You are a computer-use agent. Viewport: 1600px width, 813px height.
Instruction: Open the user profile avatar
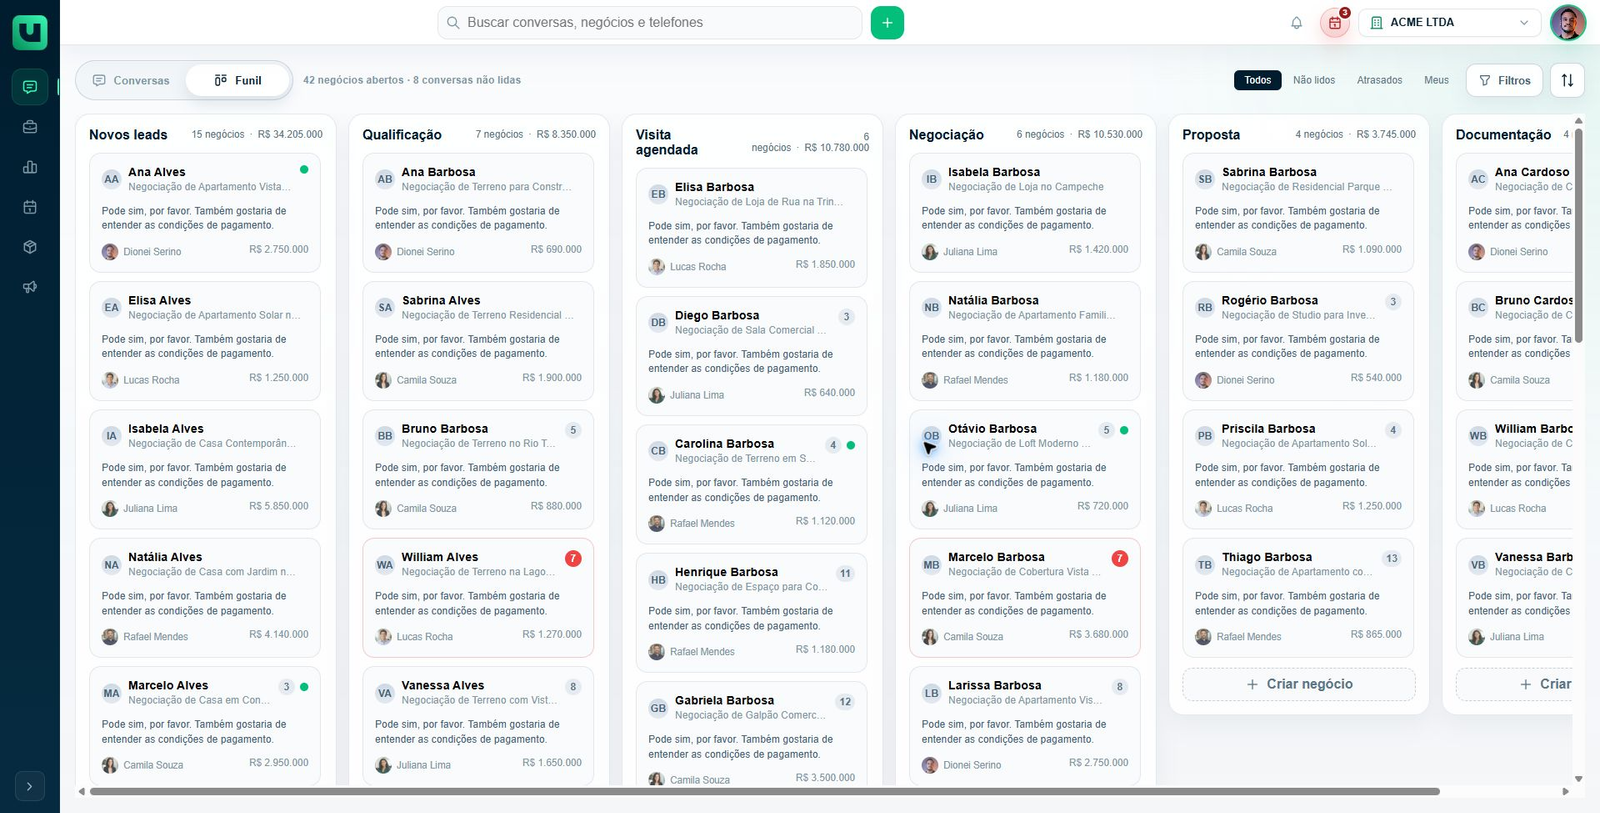click(1568, 22)
